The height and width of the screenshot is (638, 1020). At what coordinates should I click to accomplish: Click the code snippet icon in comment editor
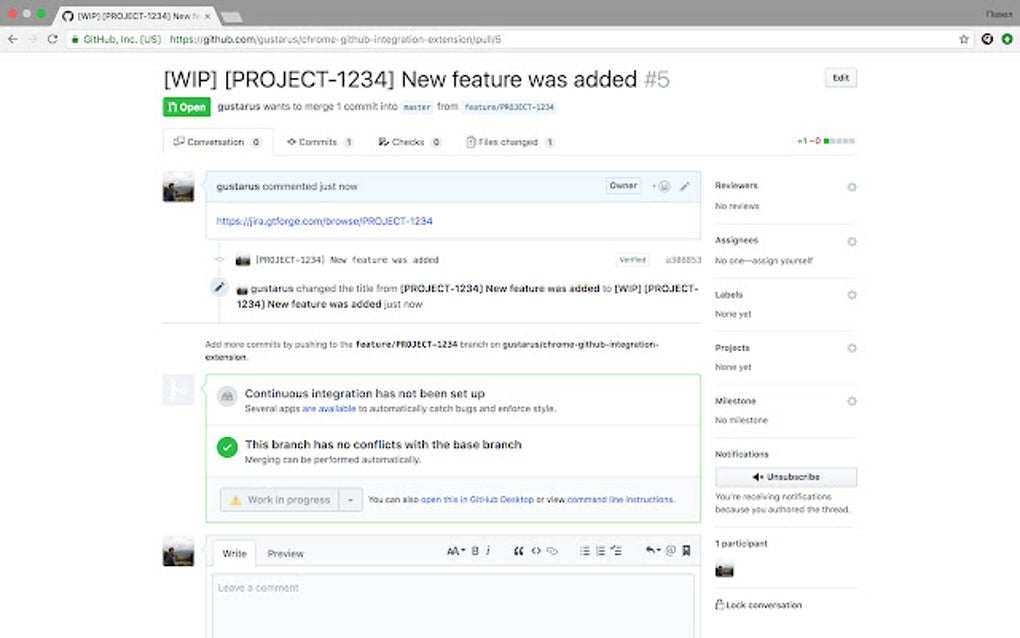click(x=536, y=551)
